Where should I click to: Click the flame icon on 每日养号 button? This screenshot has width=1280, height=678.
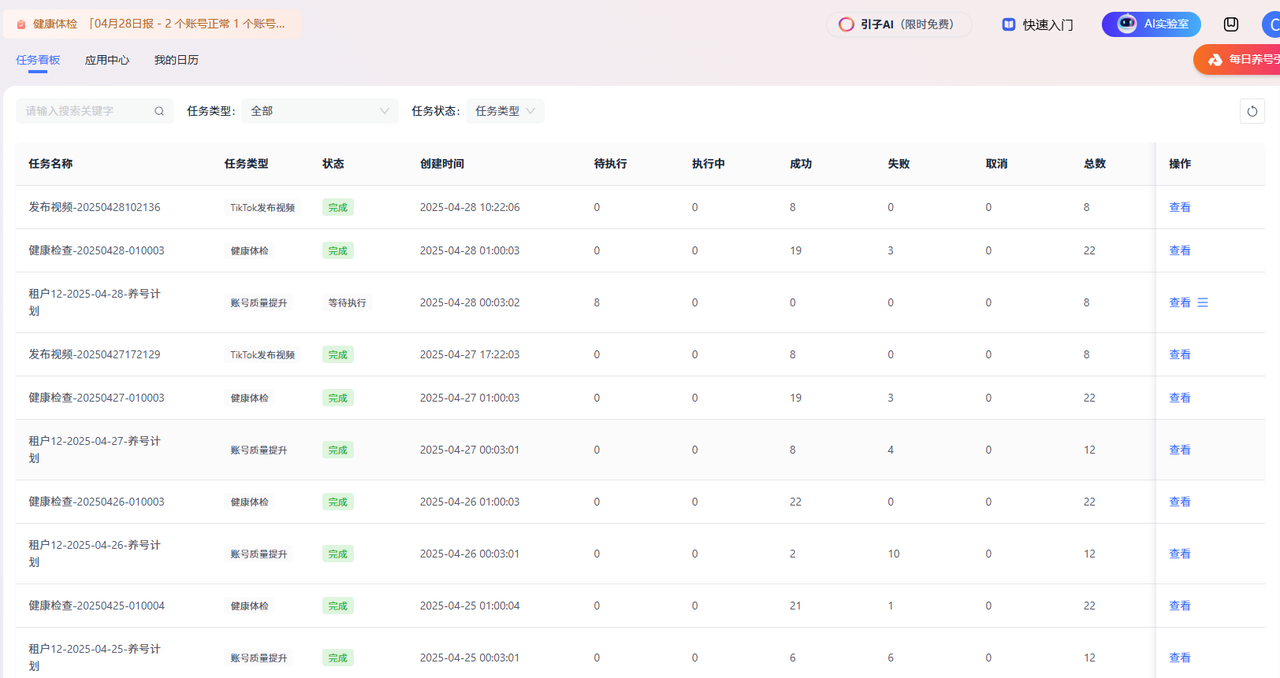(1215, 60)
